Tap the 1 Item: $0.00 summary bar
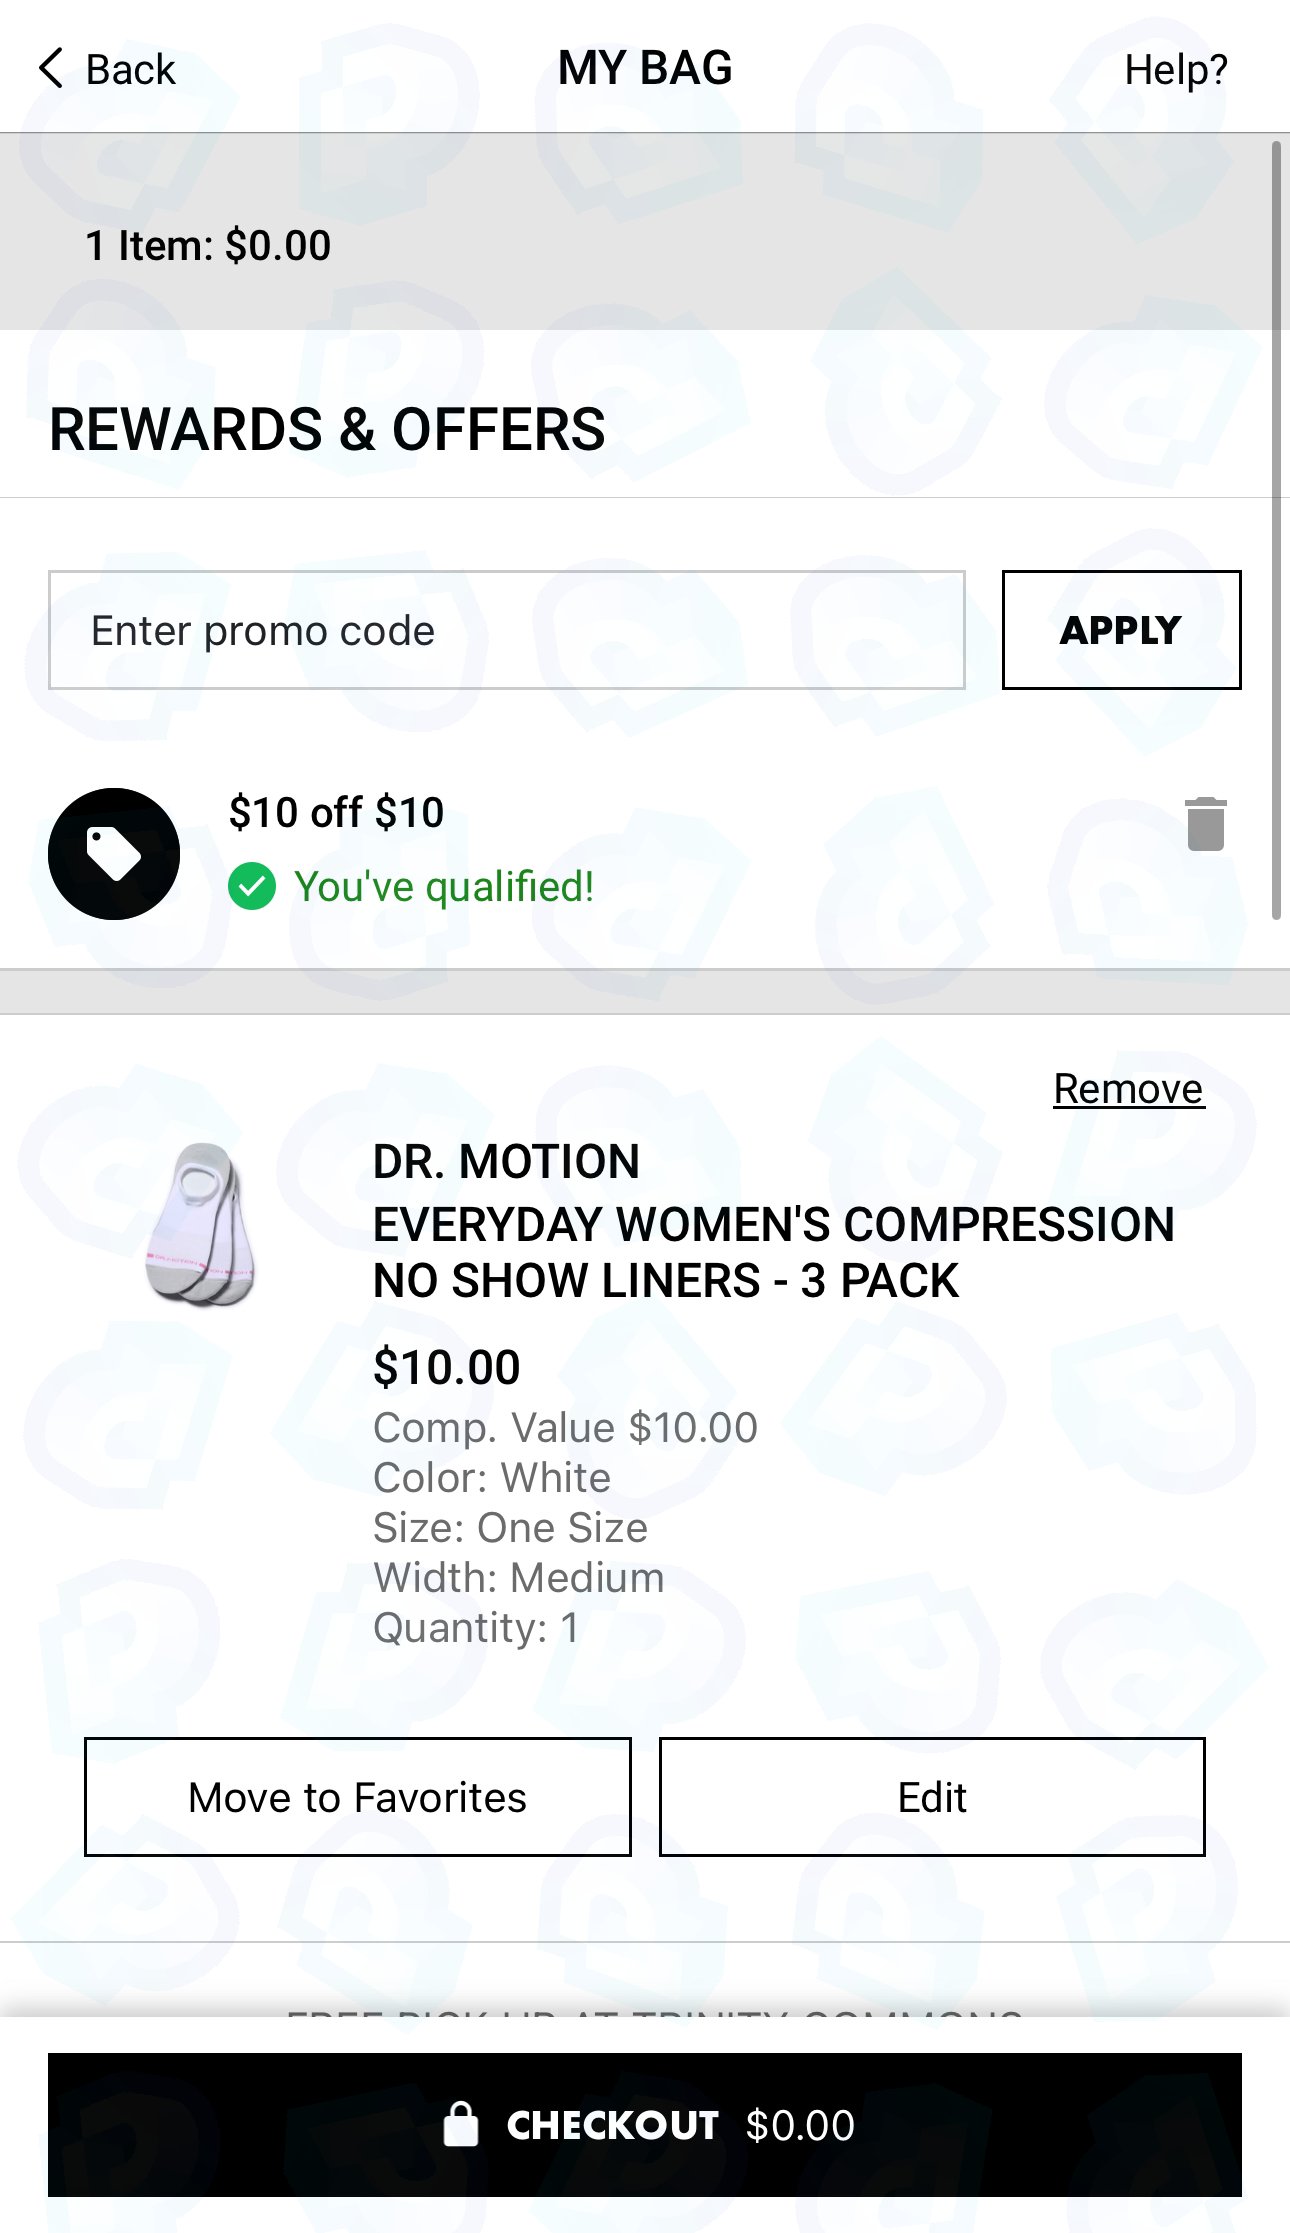Screen dimensions: 1290x2233 (645, 246)
